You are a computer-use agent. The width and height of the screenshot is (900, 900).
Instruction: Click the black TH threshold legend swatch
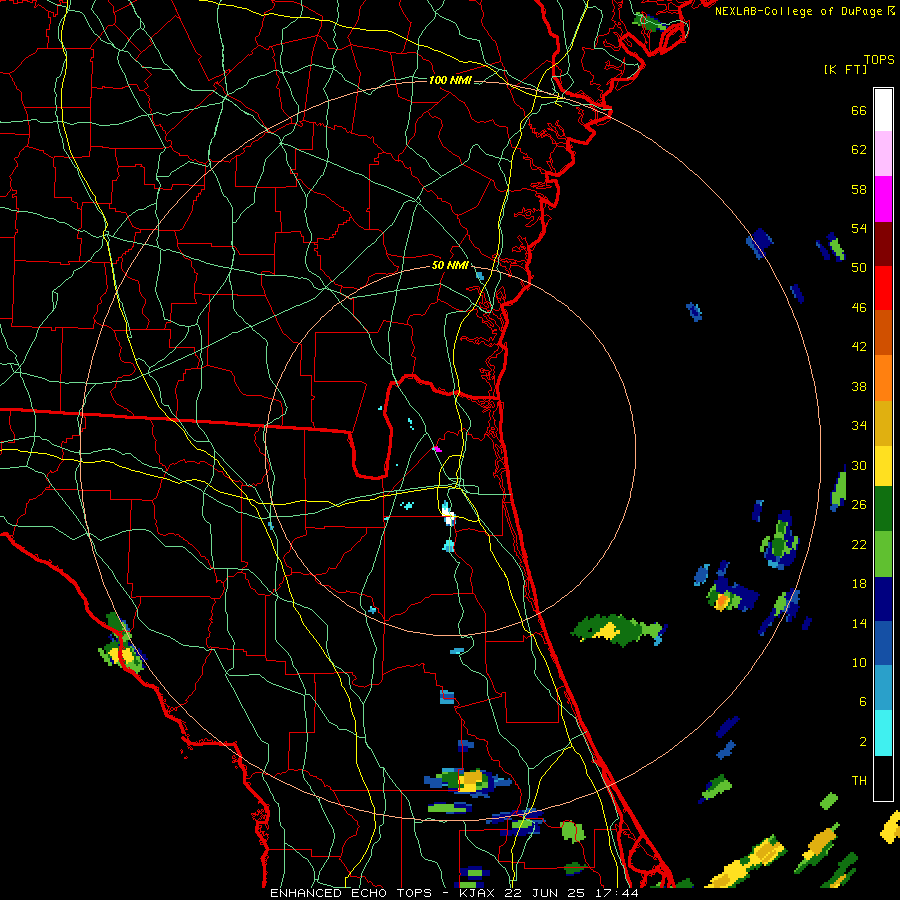(883, 778)
